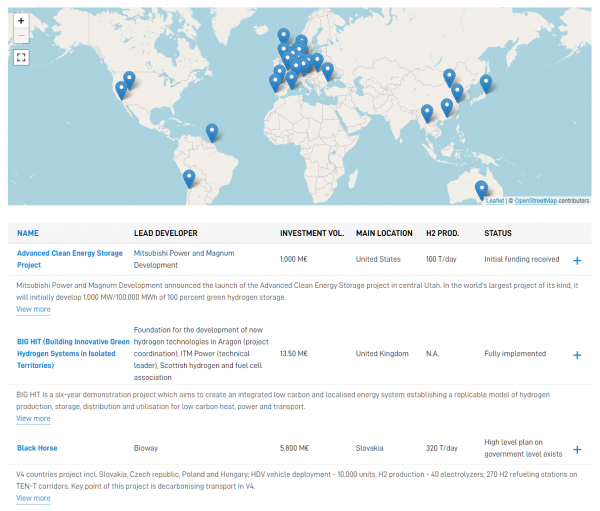Zoom in on the map

tap(22, 20)
